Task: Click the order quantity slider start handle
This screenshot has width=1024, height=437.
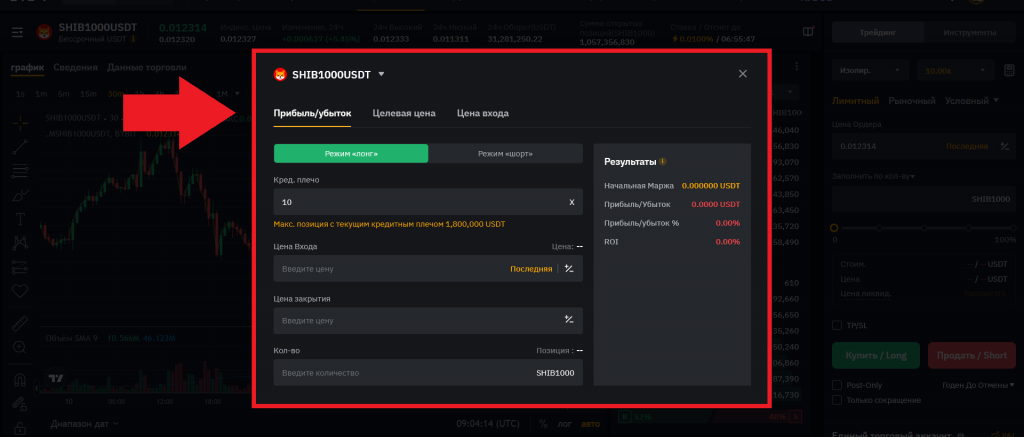Action: (x=834, y=228)
